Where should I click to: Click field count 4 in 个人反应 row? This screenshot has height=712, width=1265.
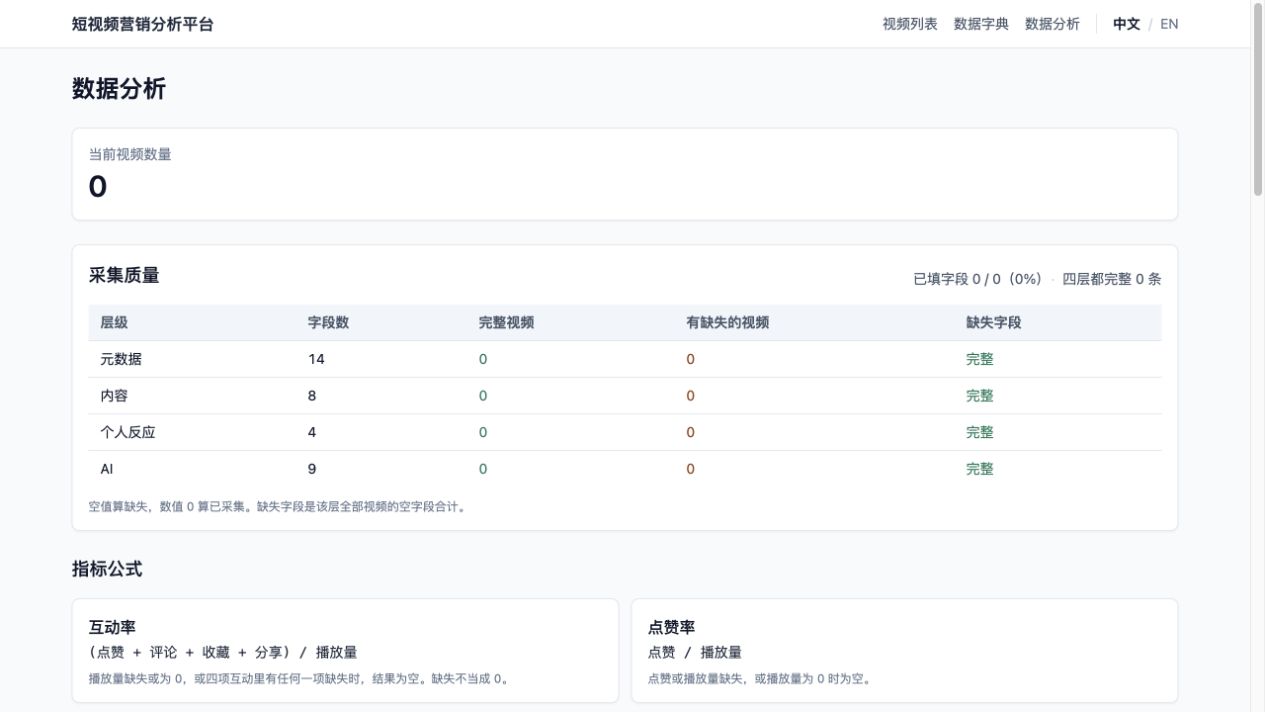312,432
